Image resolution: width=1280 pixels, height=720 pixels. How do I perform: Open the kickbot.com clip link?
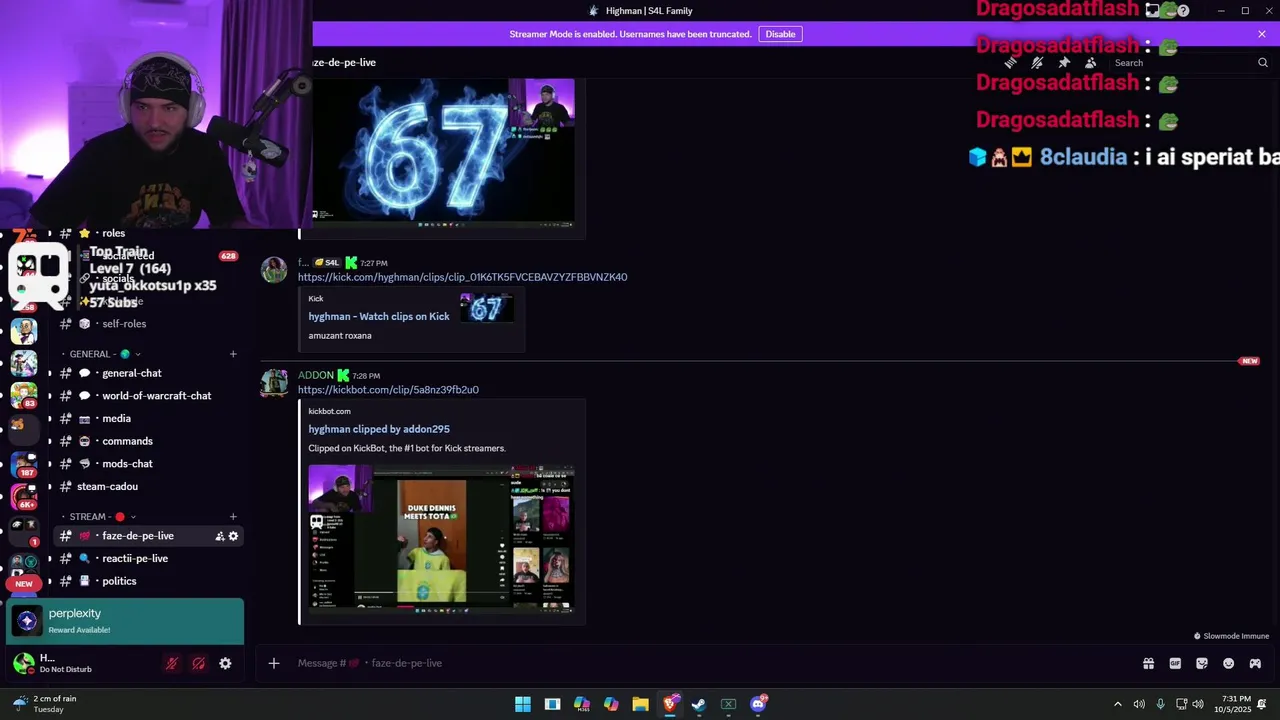point(388,390)
